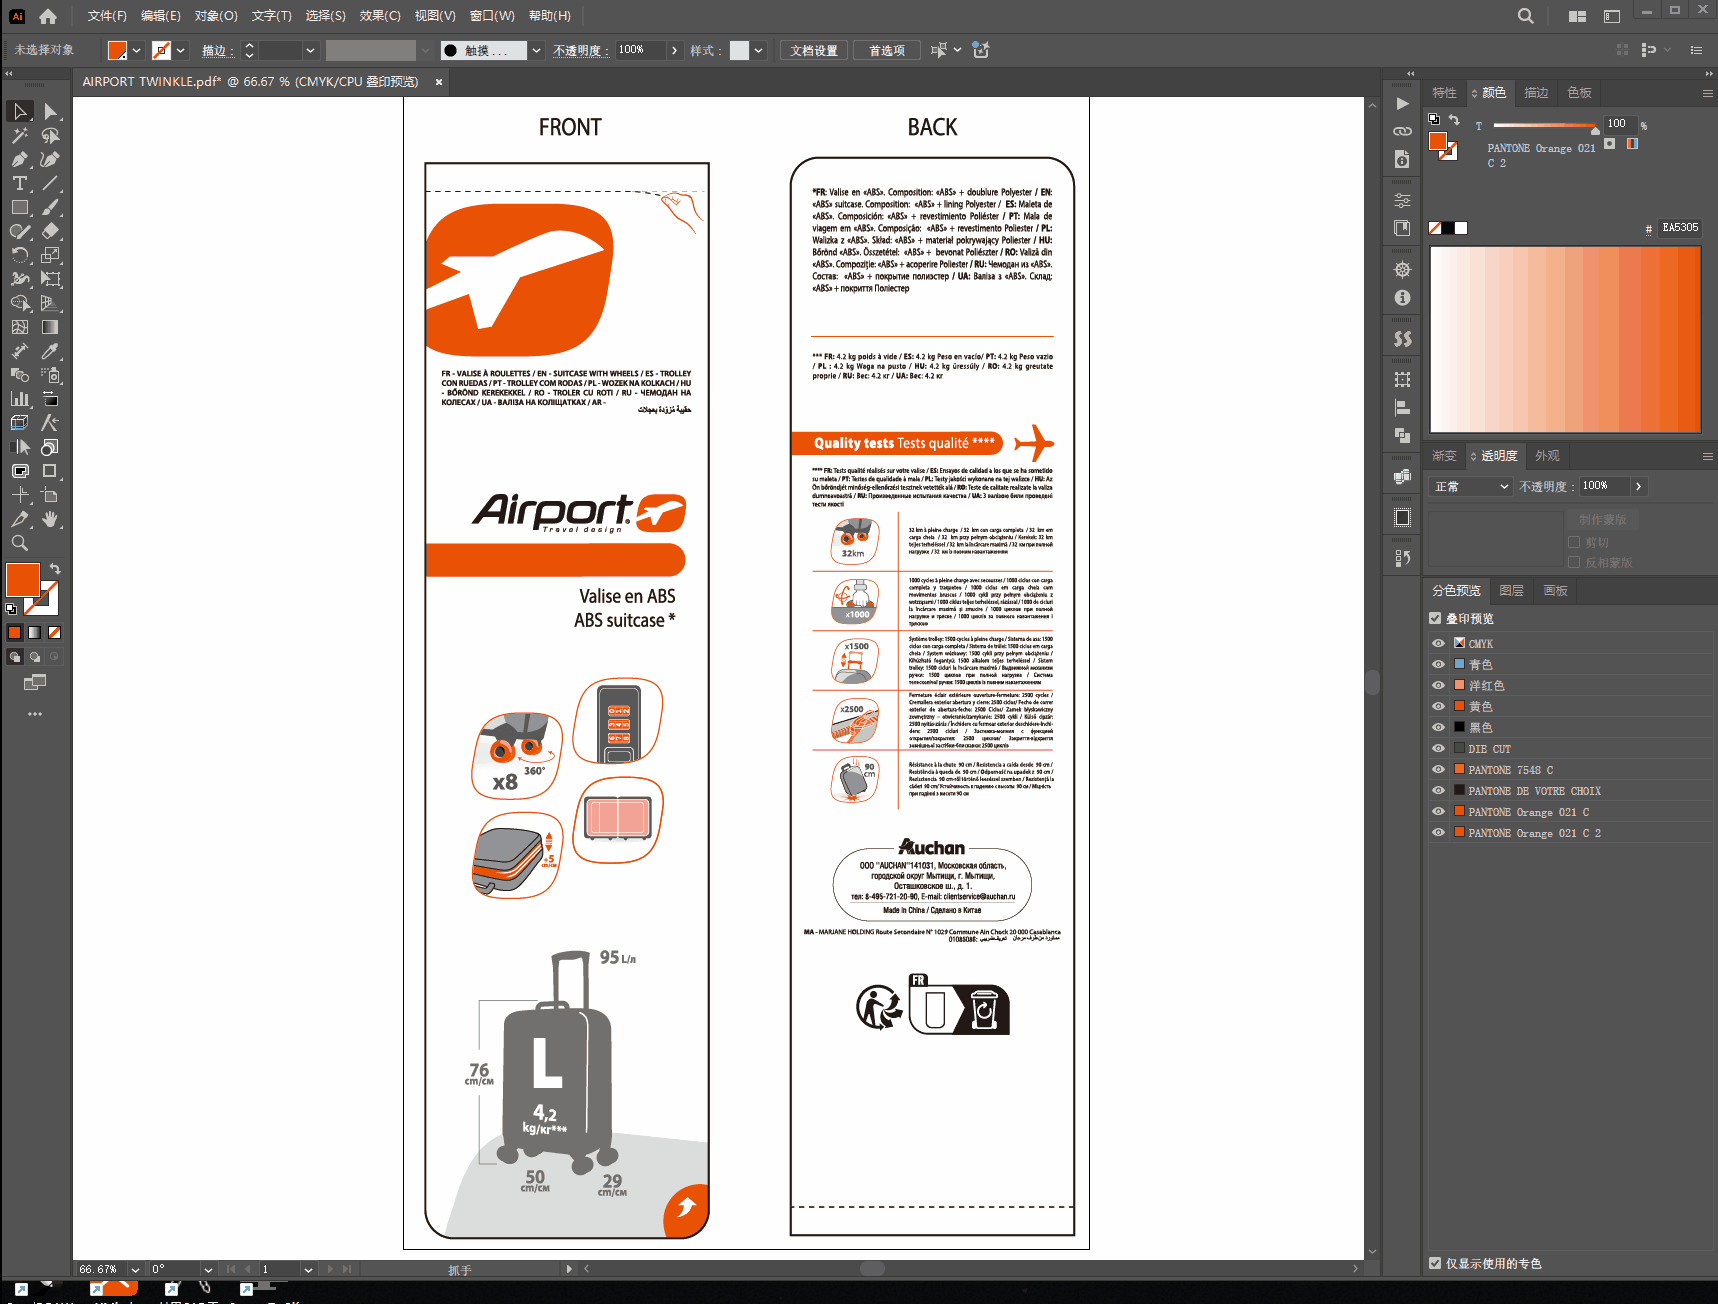Select the Magic Wand tool

(20, 135)
